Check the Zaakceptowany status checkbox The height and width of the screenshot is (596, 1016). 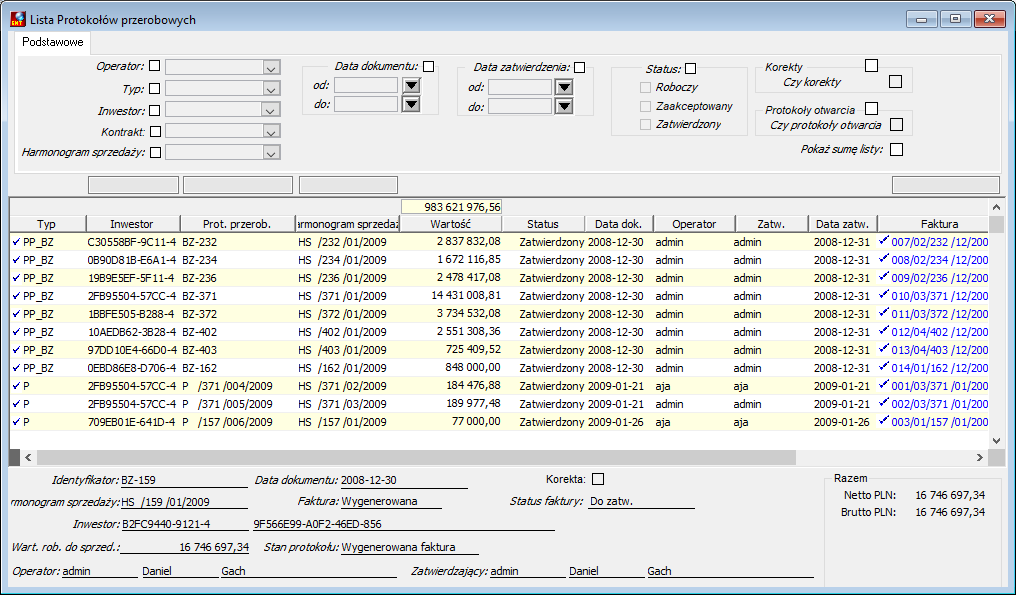(x=645, y=106)
